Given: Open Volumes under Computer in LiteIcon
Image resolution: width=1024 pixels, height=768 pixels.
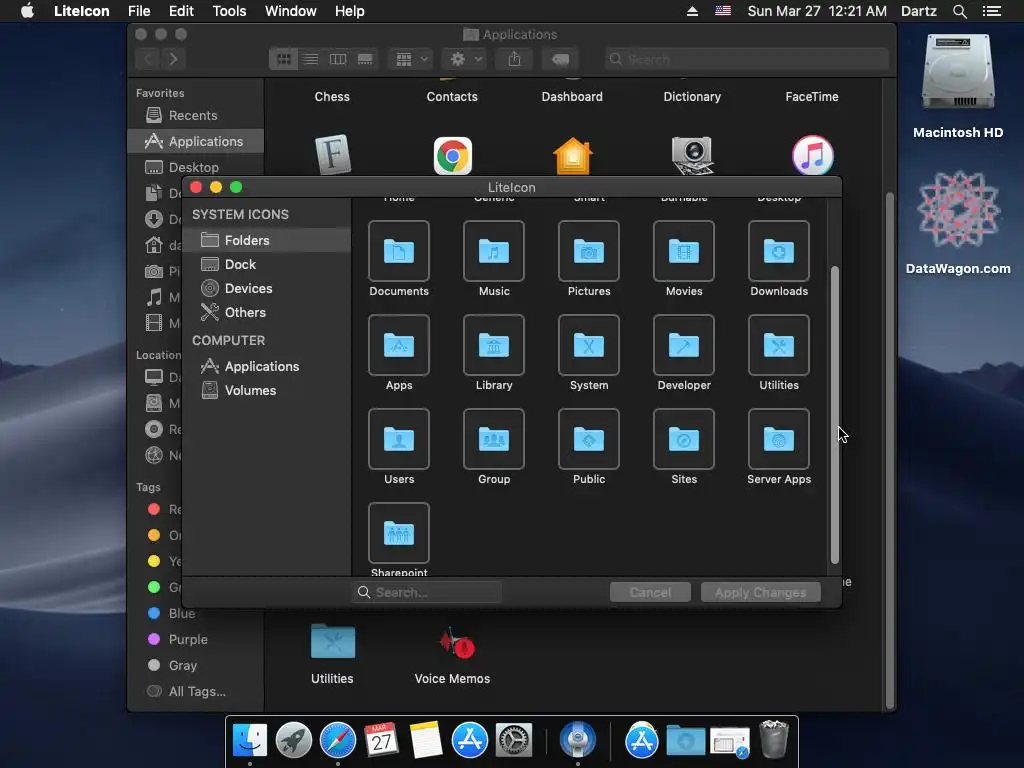Looking at the screenshot, I should click(266, 391).
